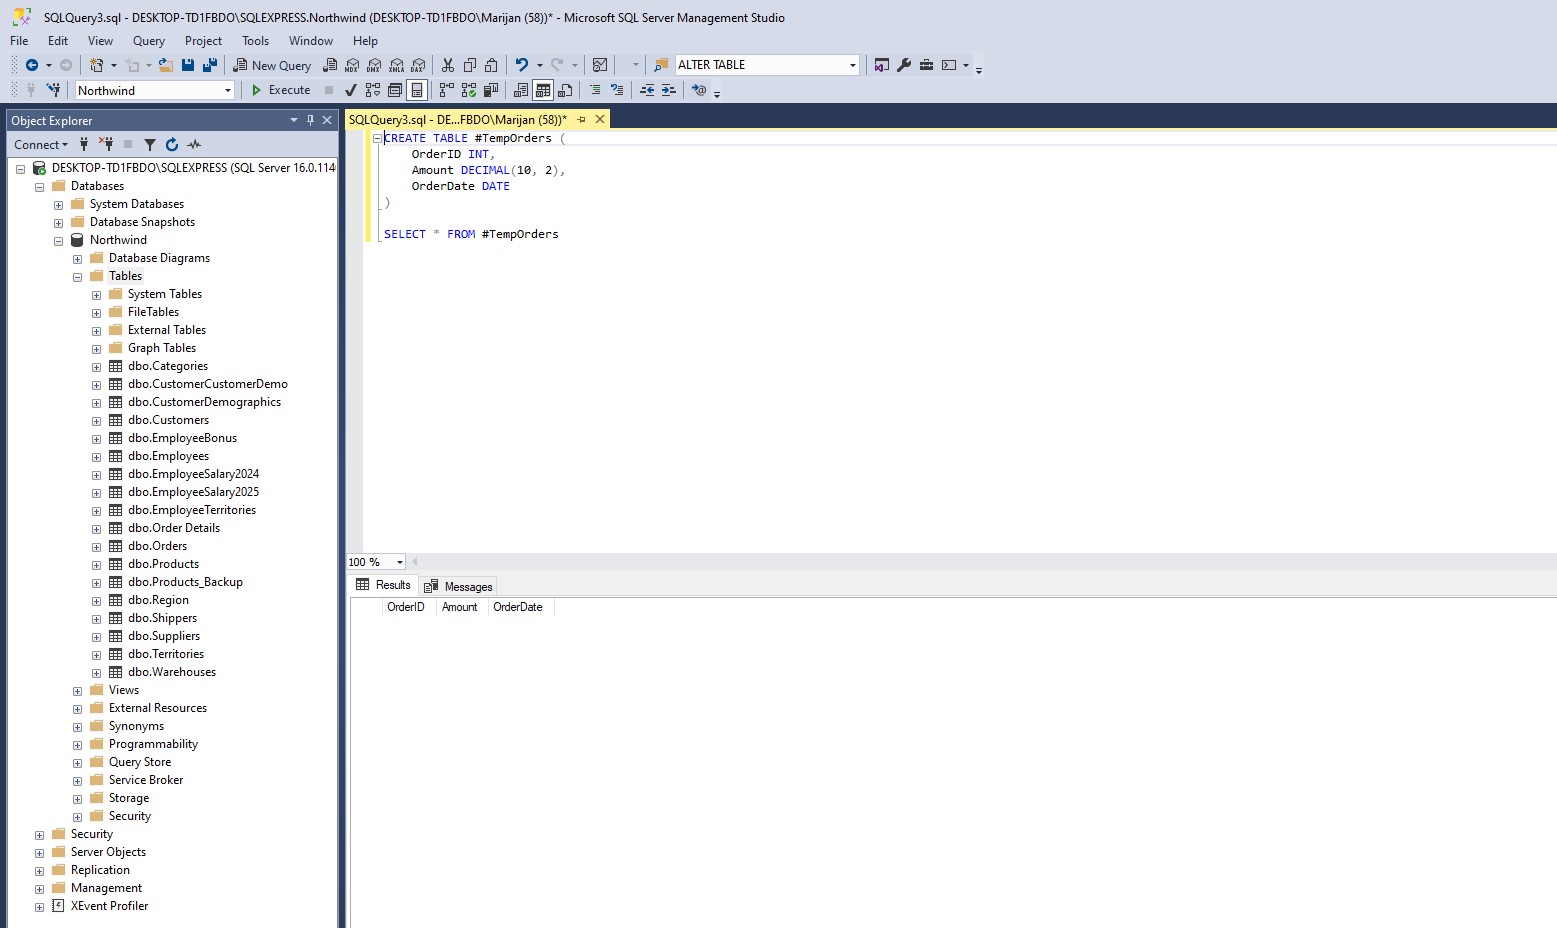The image size is (1557, 928).
Task: Open the Project menu
Action: (203, 41)
